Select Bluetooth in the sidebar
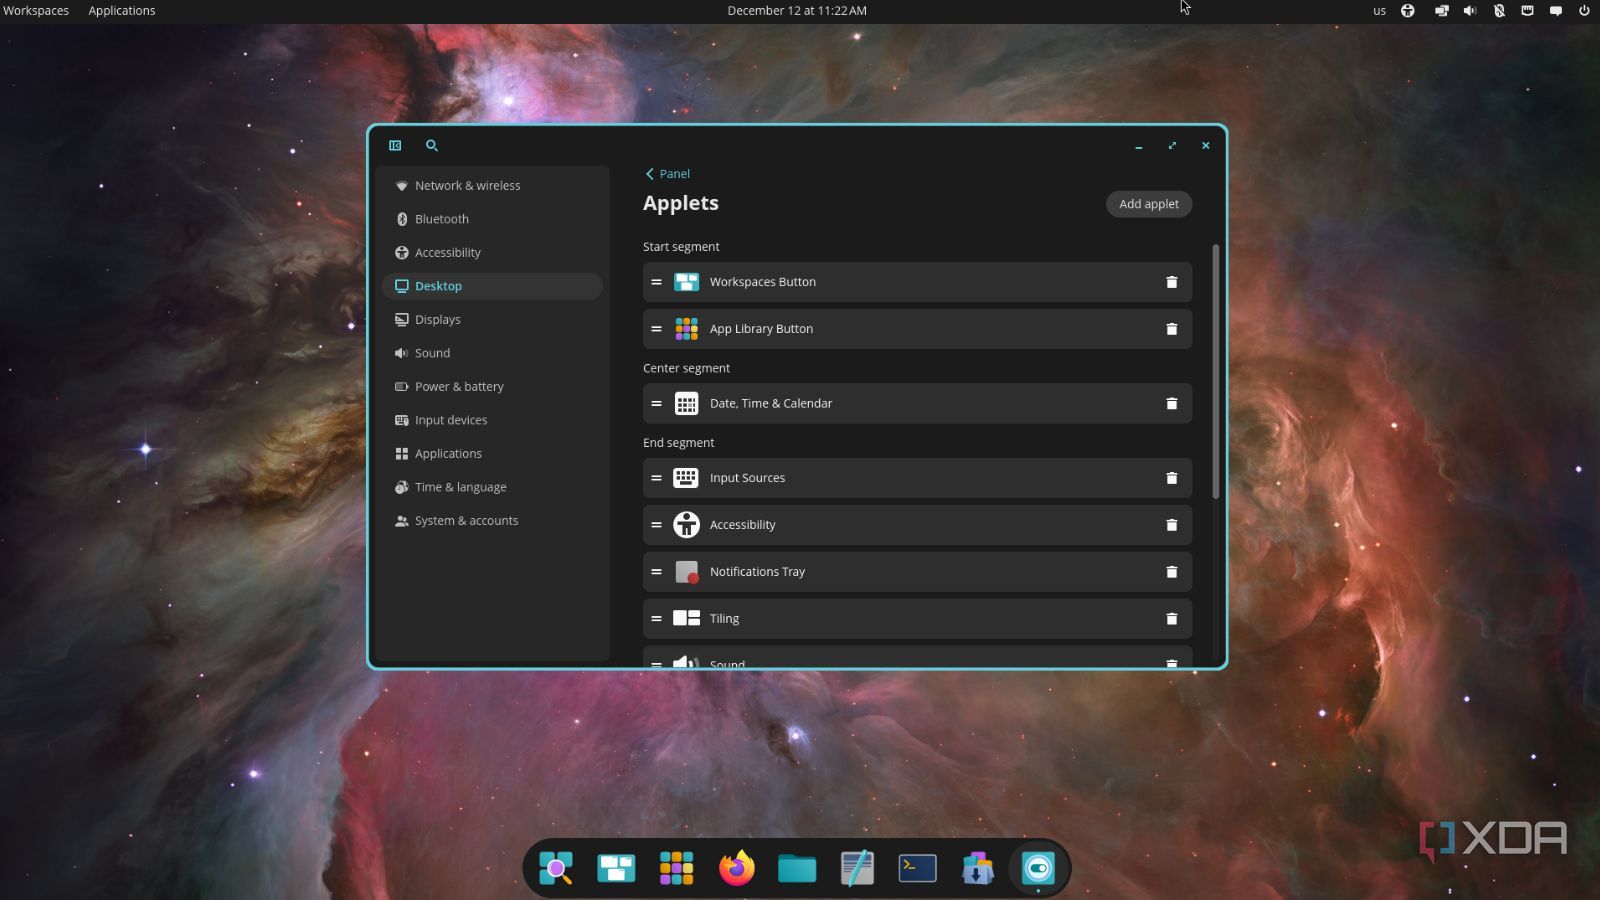Screen dimensions: 1600x900 point(492,219)
